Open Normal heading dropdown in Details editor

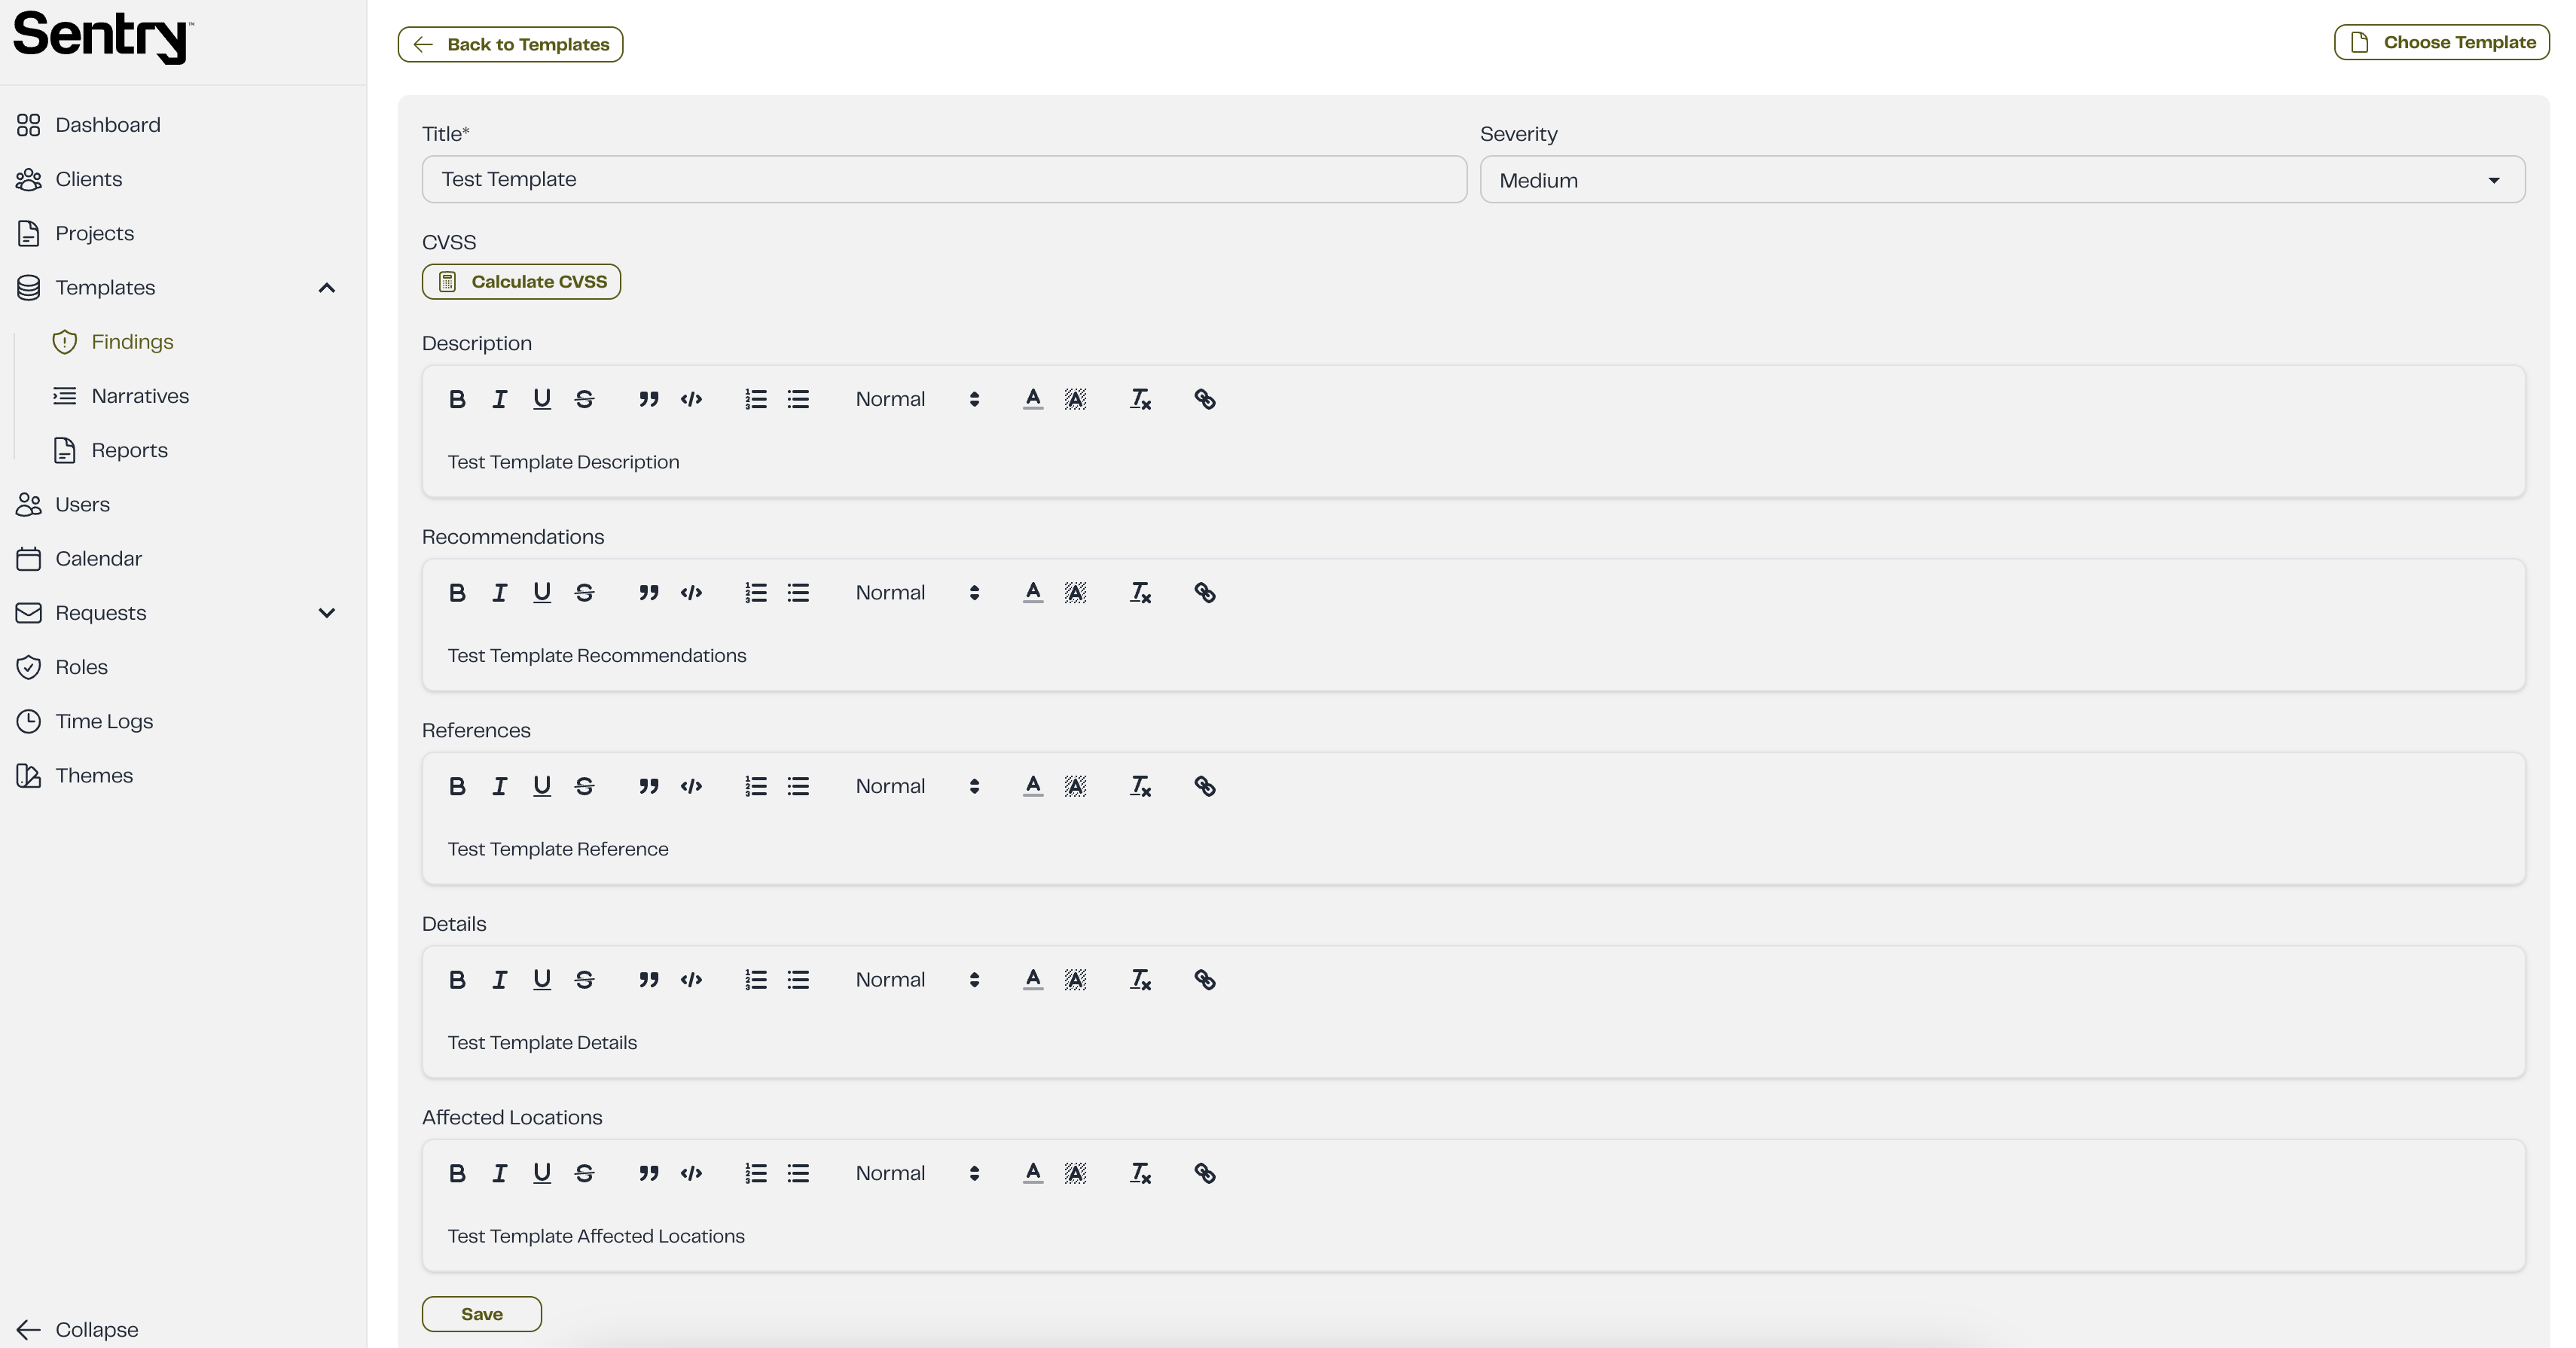pyautogui.click(x=917, y=980)
